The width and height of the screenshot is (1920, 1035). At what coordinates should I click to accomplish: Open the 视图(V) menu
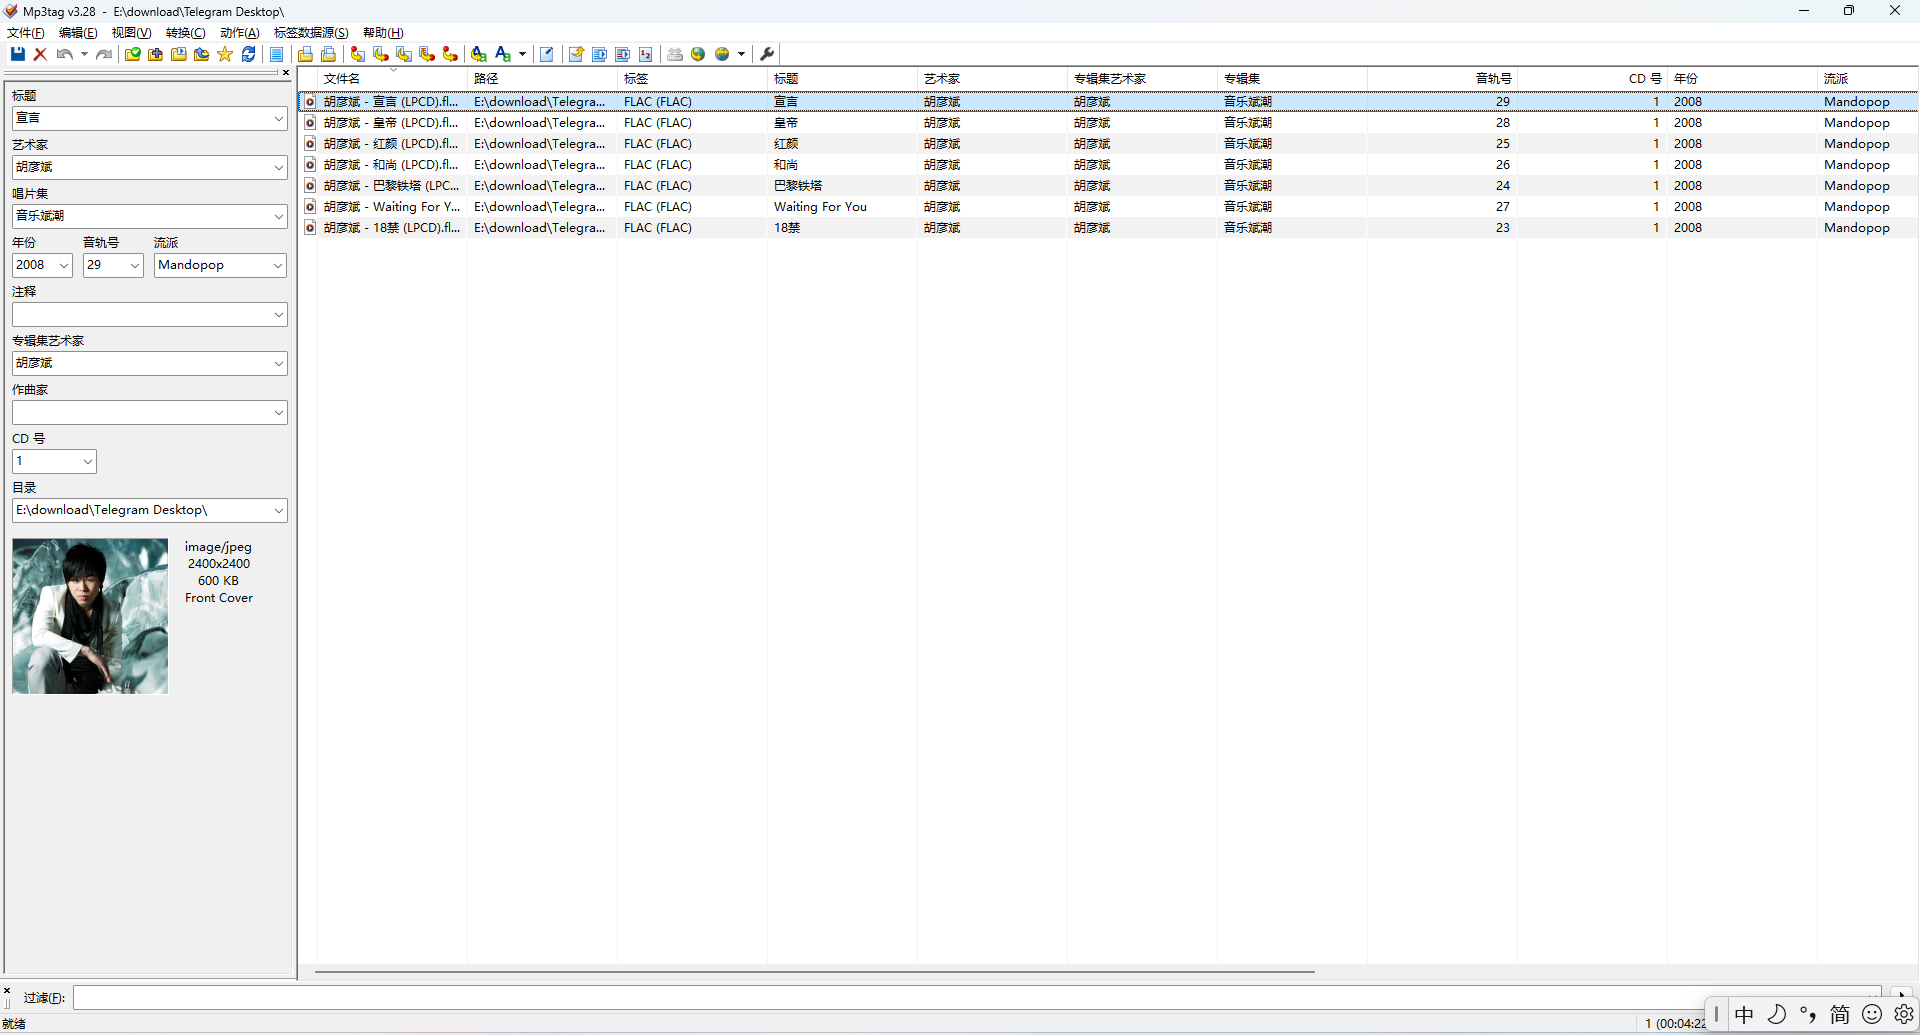tap(131, 33)
